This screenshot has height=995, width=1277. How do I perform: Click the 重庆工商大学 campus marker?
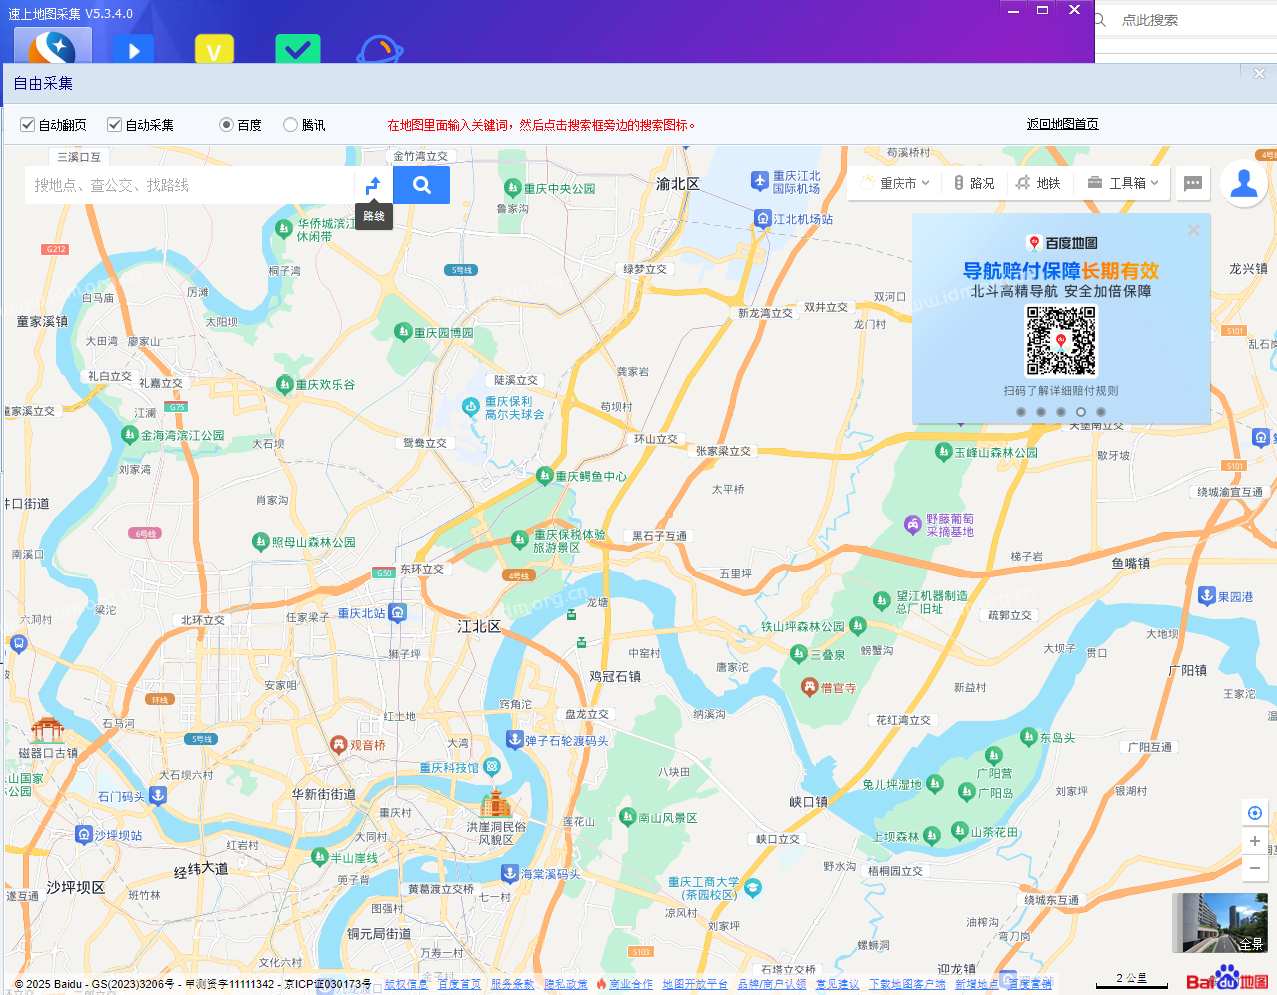(753, 888)
